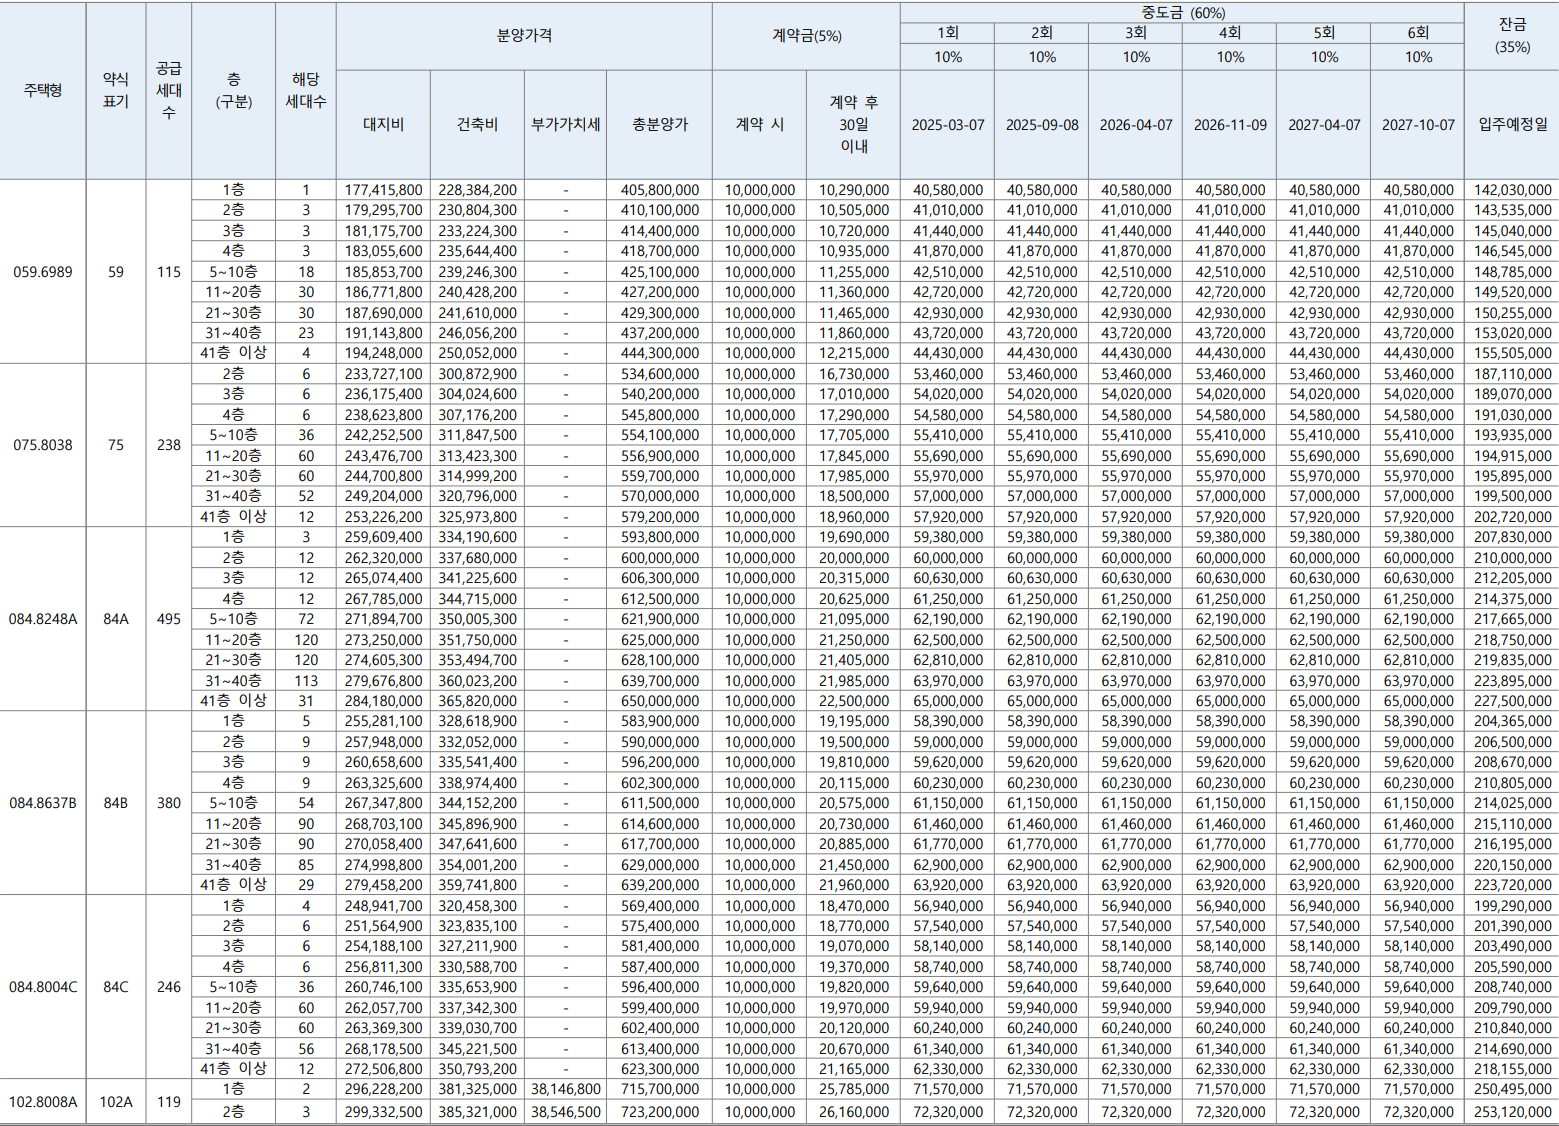Select the 6회 installment header
Viewport: 1559px width, 1126px height.
[x=1418, y=33]
